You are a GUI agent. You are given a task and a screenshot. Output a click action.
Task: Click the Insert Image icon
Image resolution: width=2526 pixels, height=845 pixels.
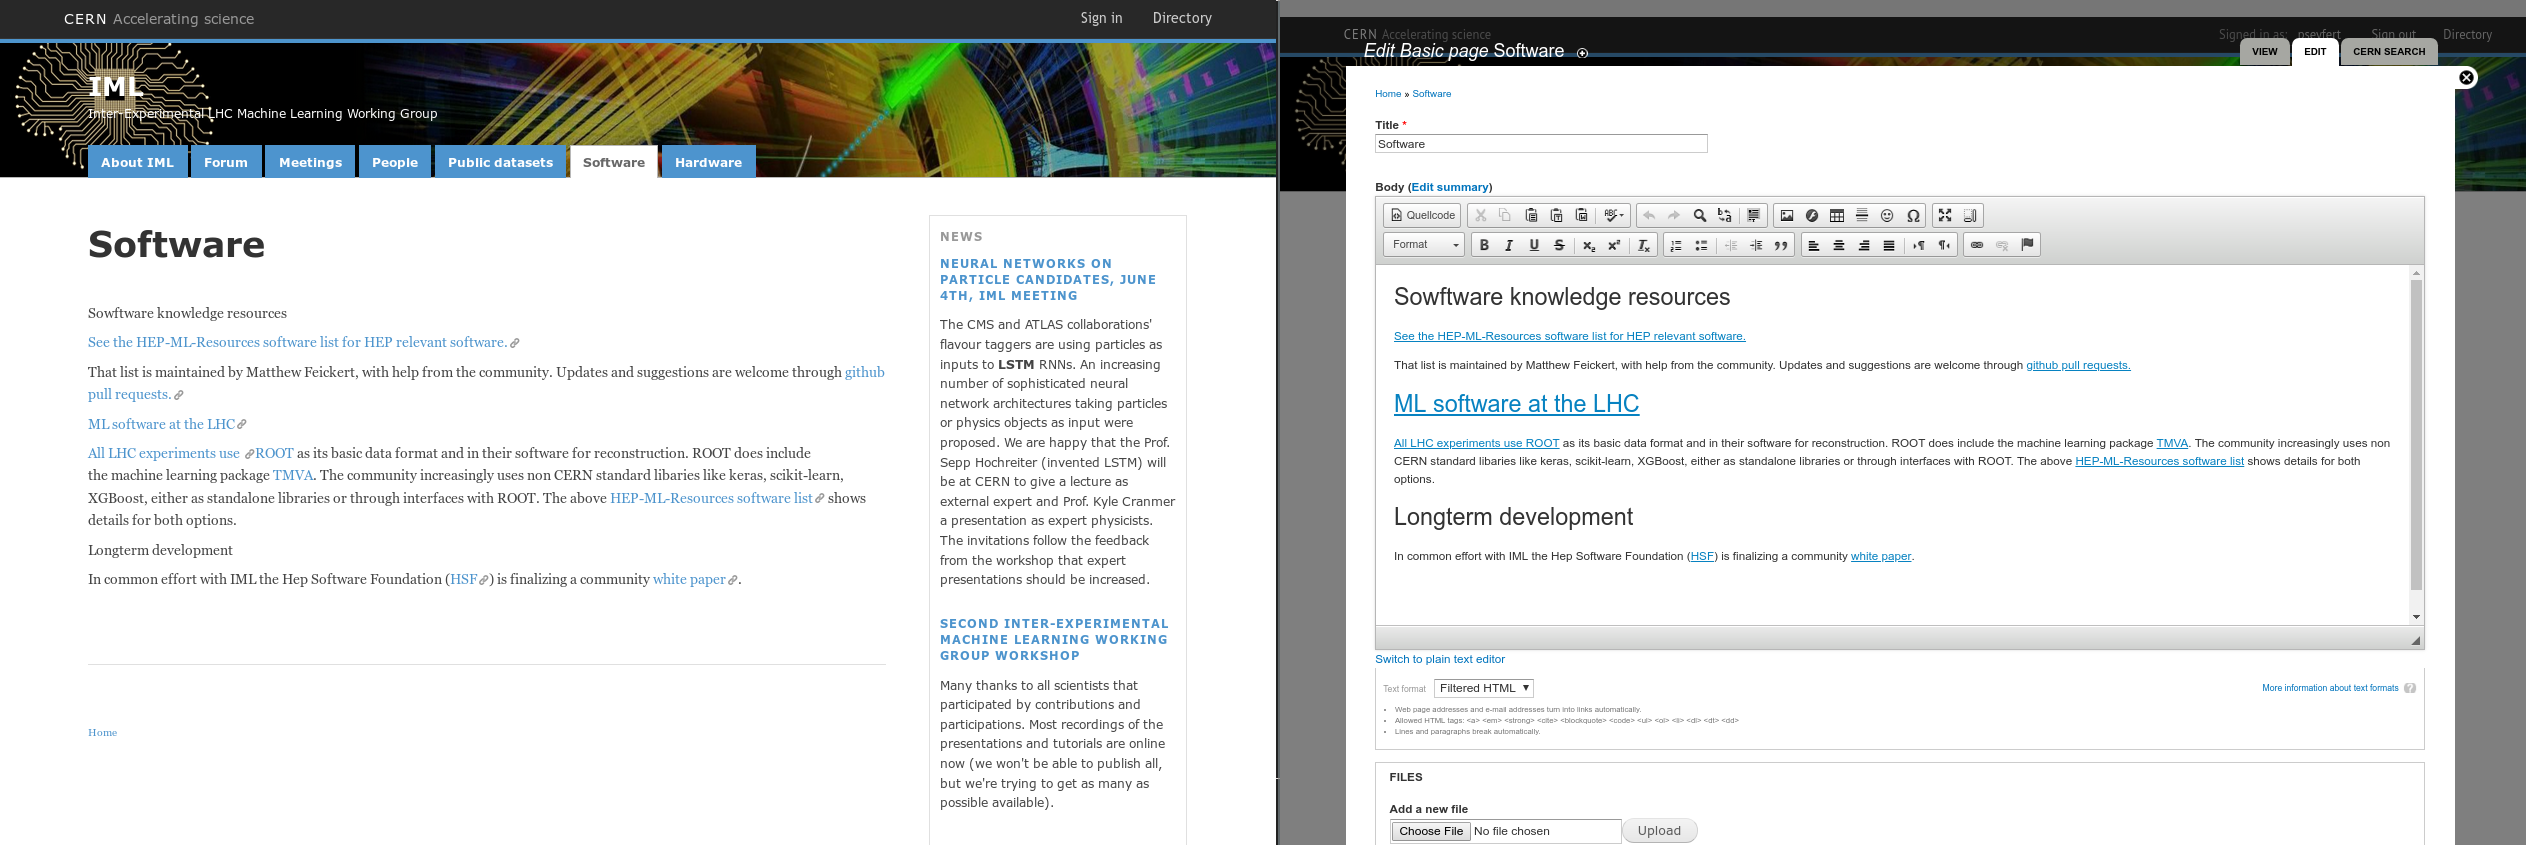(1786, 215)
